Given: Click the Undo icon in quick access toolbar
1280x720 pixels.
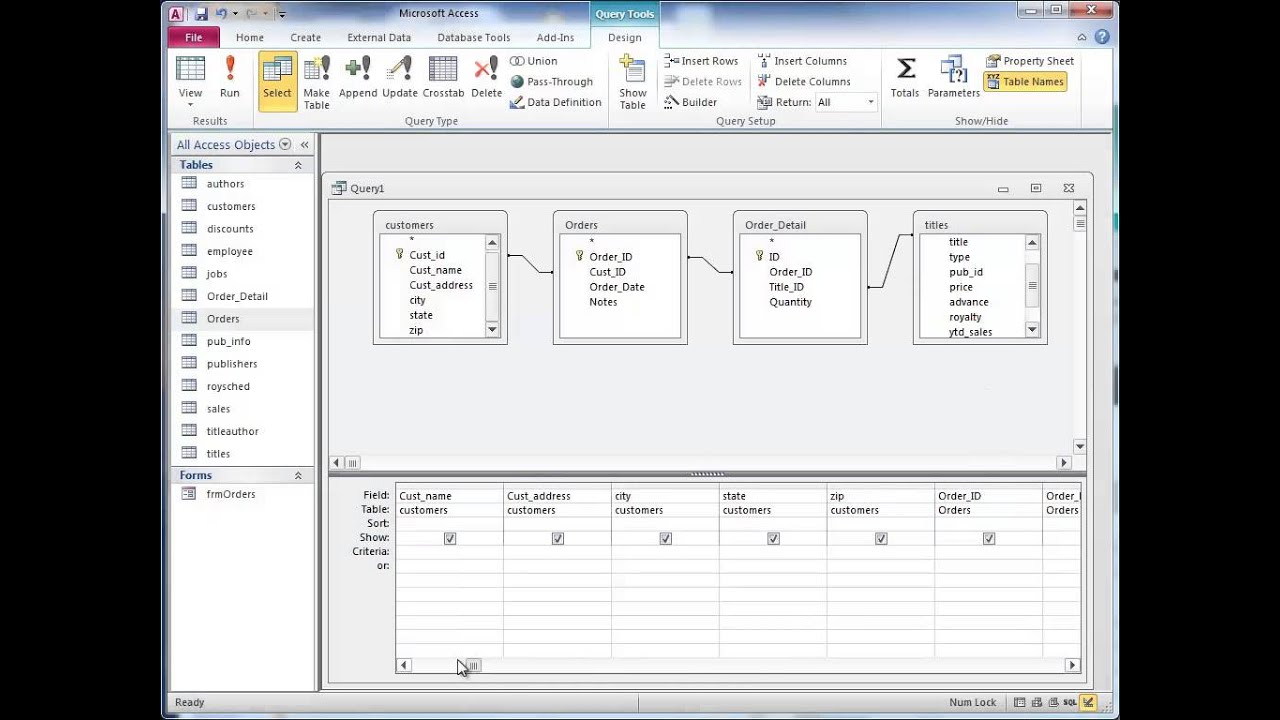Looking at the screenshot, I should (x=221, y=14).
